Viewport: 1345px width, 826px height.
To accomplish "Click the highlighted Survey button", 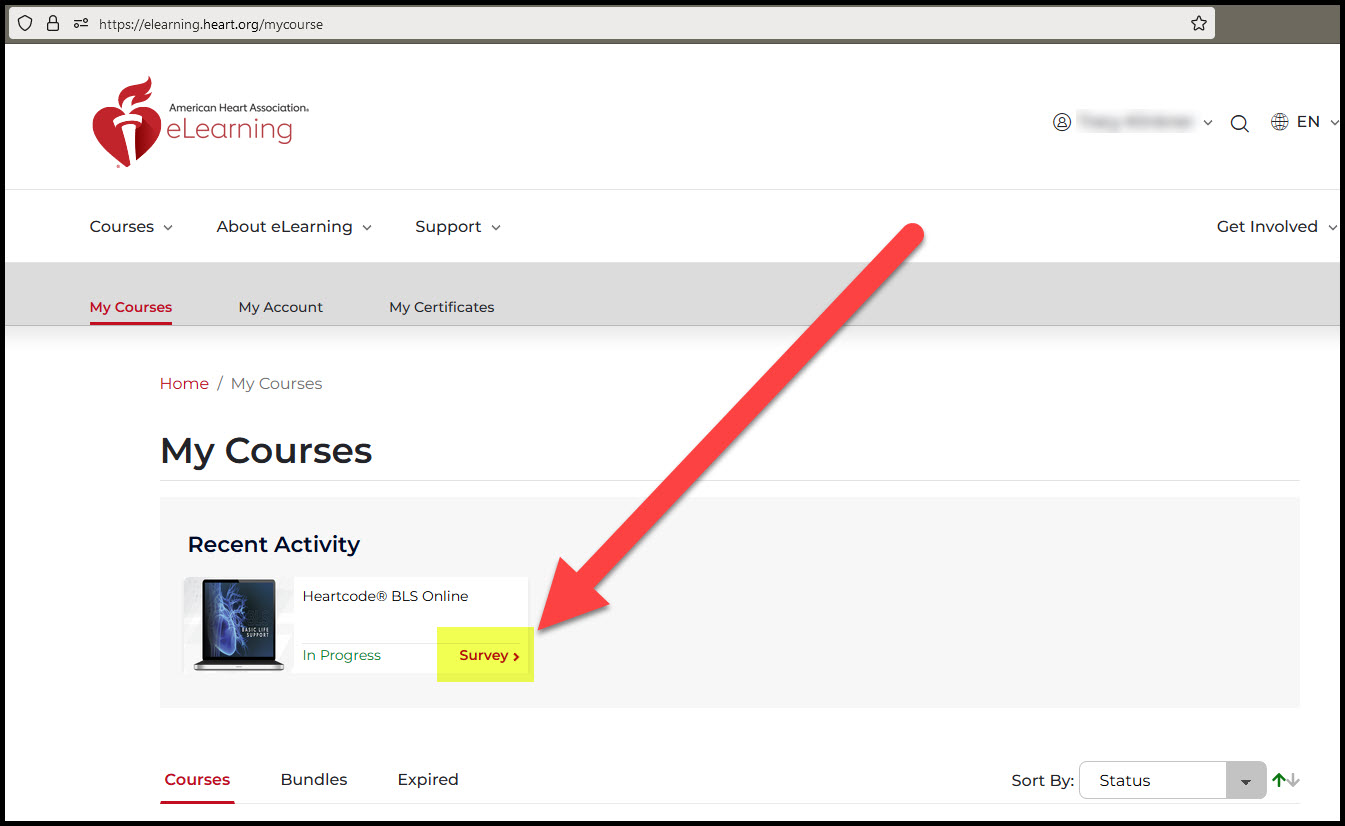I will 485,655.
